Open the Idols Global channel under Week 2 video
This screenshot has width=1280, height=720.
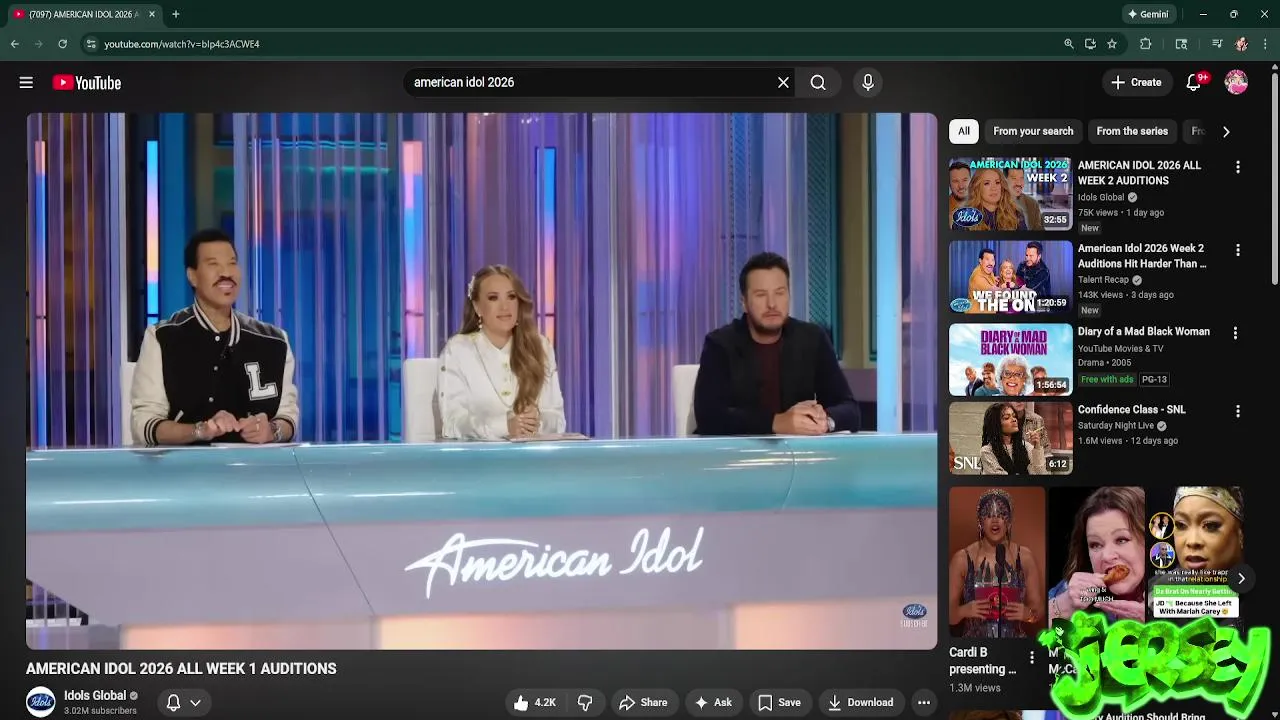pos(1101,198)
